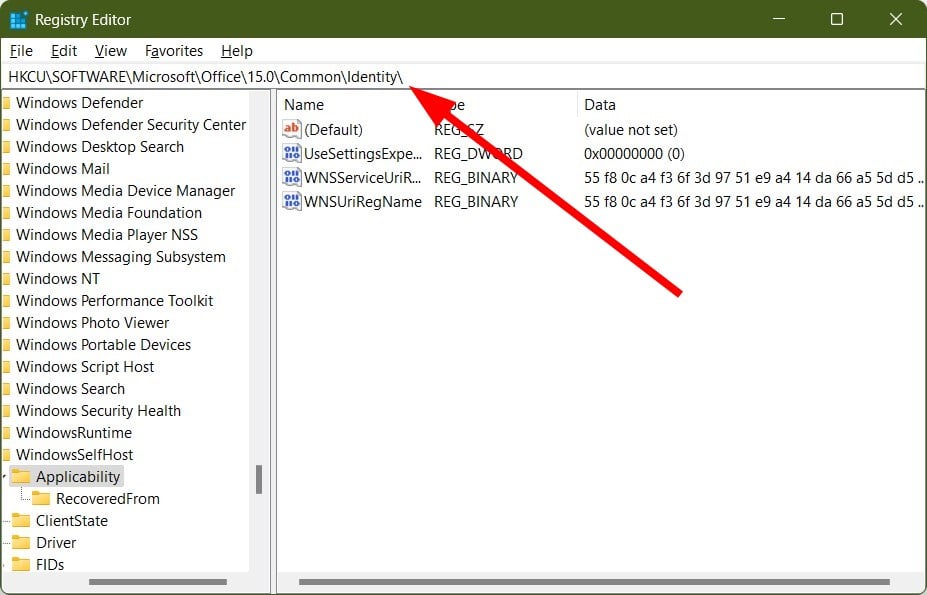Select WindowsRuntime key
This screenshot has height=595, width=927.
tap(74, 432)
